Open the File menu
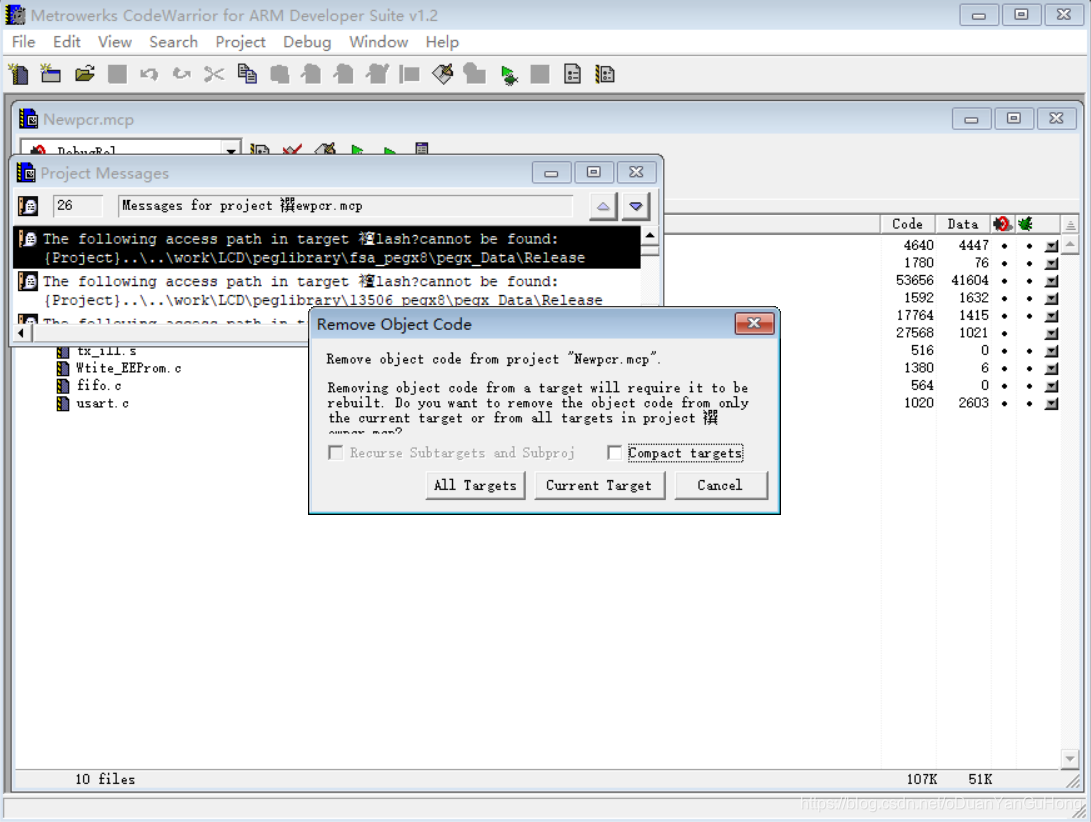The width and height of the screenshot is (1091, 822). [x=23, y=42]
